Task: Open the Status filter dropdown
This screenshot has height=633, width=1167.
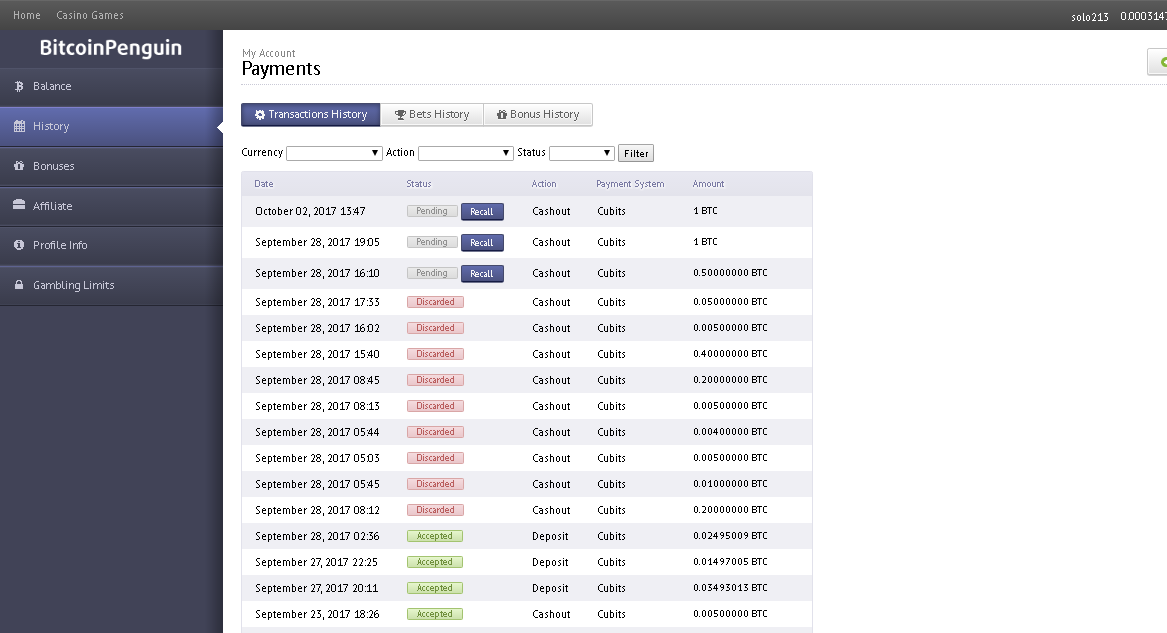Action: tap(581, 152)
